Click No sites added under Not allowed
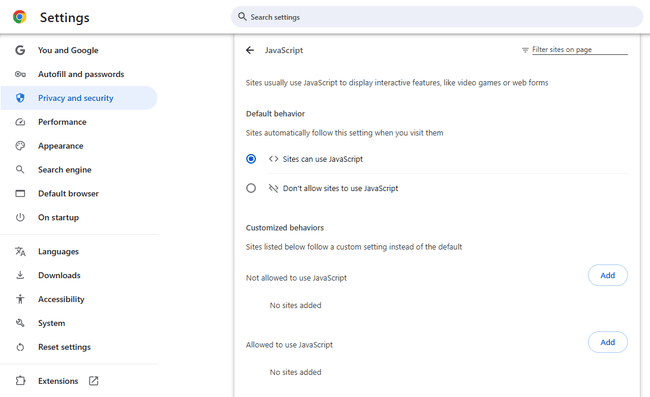Image resolution: width=650 pixels, height=397 pixels. pos(296,305)
